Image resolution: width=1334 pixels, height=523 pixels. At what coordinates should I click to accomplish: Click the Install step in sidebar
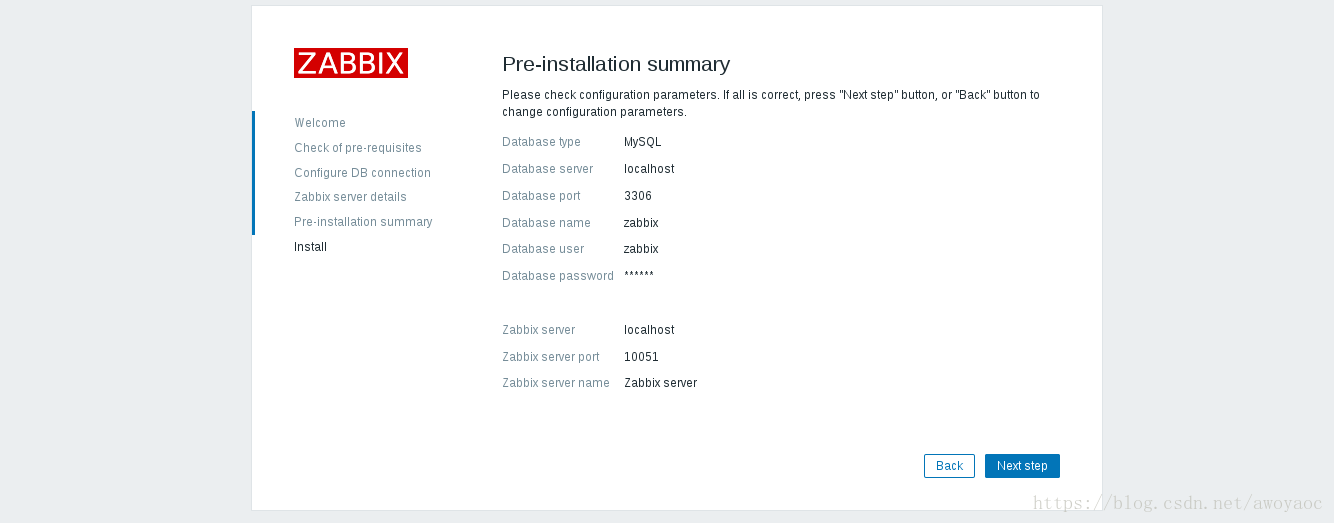pos(310,247)
